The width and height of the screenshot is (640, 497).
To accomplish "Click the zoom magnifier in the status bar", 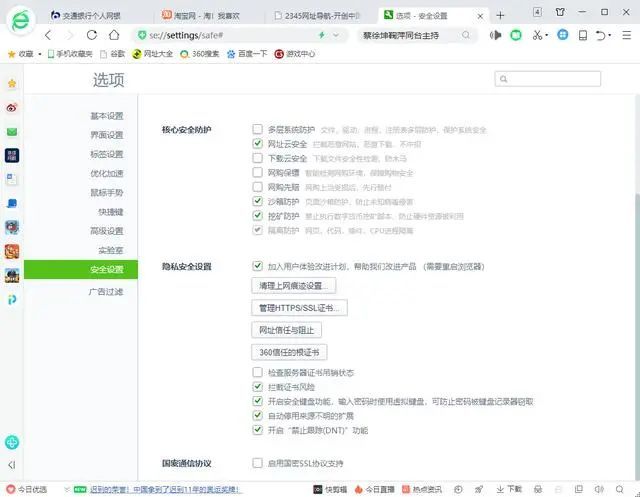I will coord(620,489).
